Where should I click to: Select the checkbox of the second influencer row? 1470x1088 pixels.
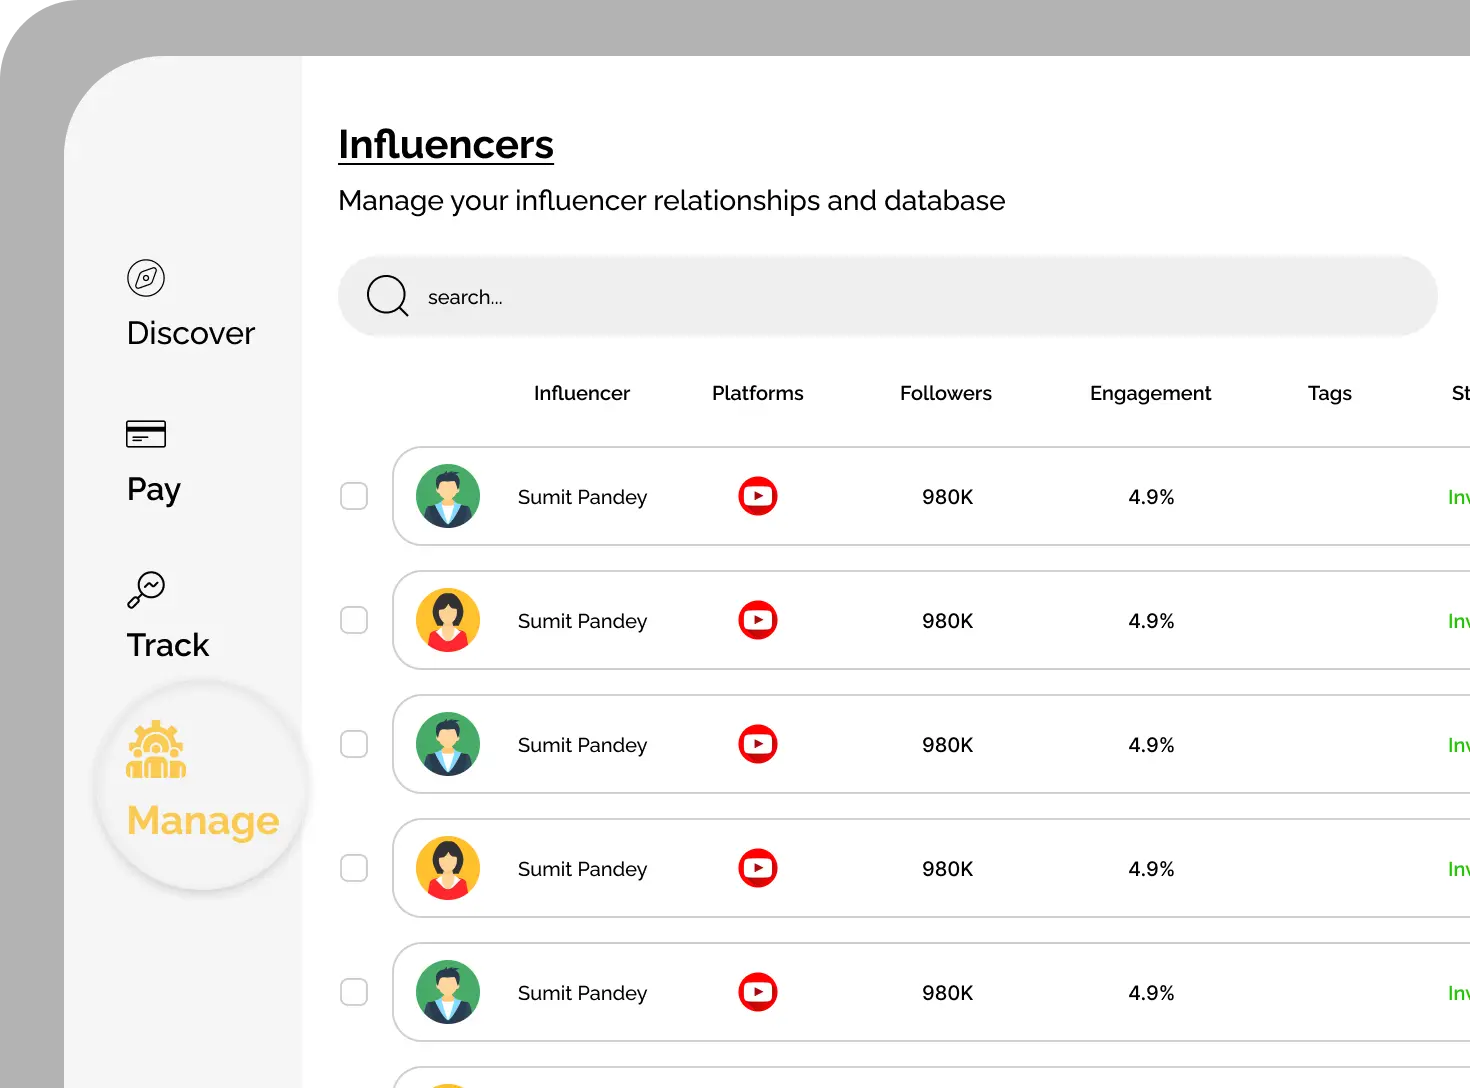tap(354, 620)
